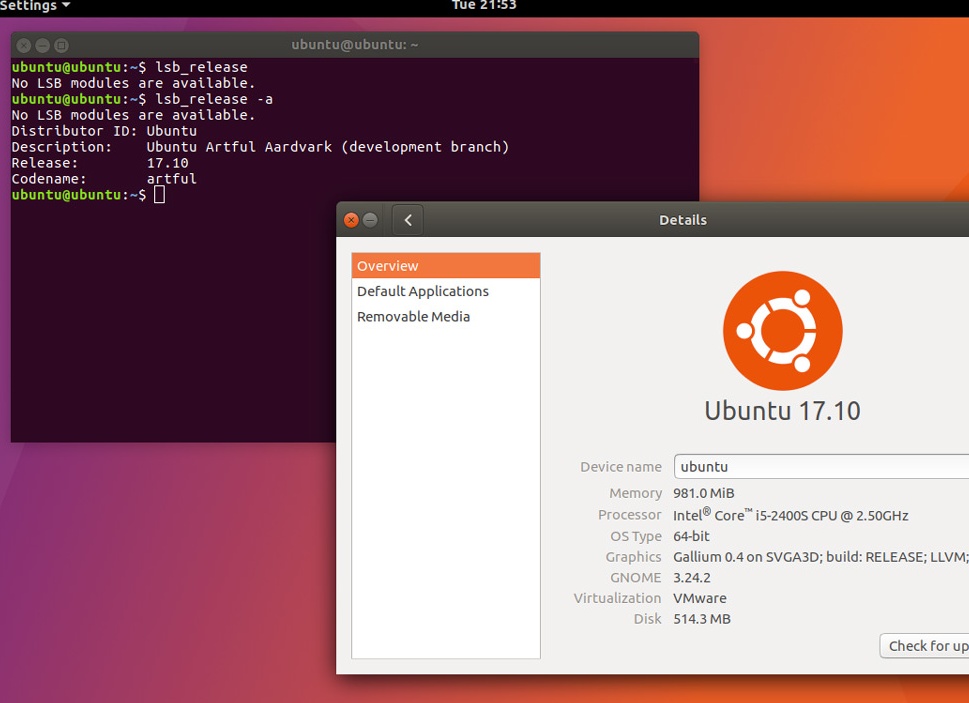The width and height of the screenshot is (969, 703).
Task: Select the GNOME version 3.24.2
Action: point(692,578)
